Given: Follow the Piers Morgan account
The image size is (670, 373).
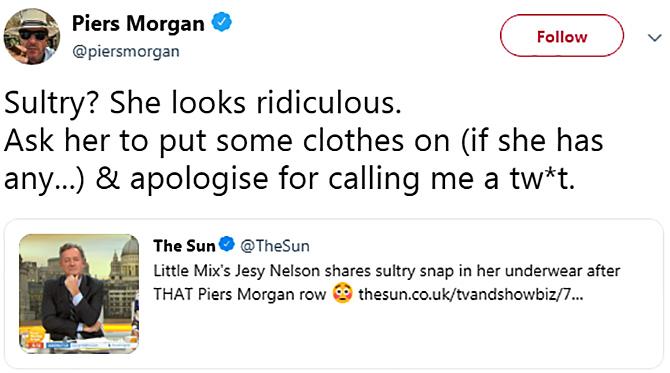Looking at the screenshot, I should (x=561, y=36).
